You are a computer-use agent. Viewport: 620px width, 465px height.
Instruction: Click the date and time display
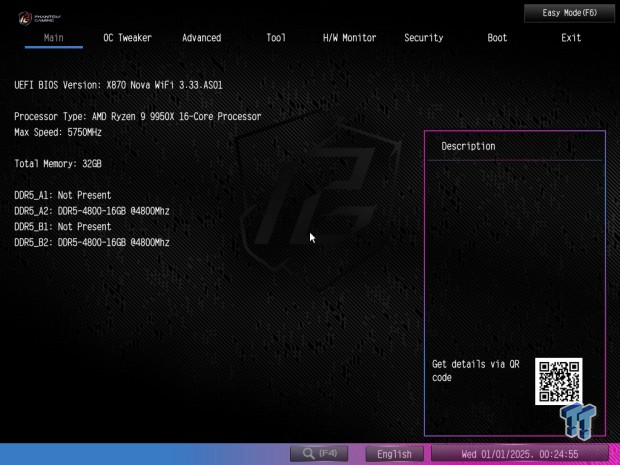click(x=520, y=454)
